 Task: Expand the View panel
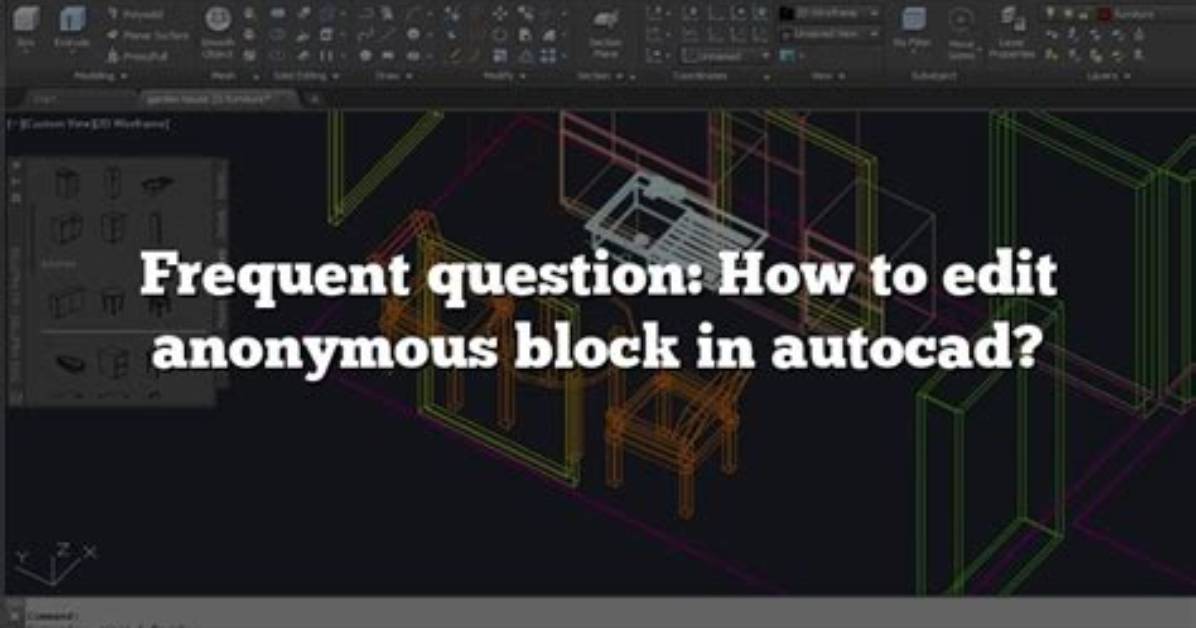(828, 77)
